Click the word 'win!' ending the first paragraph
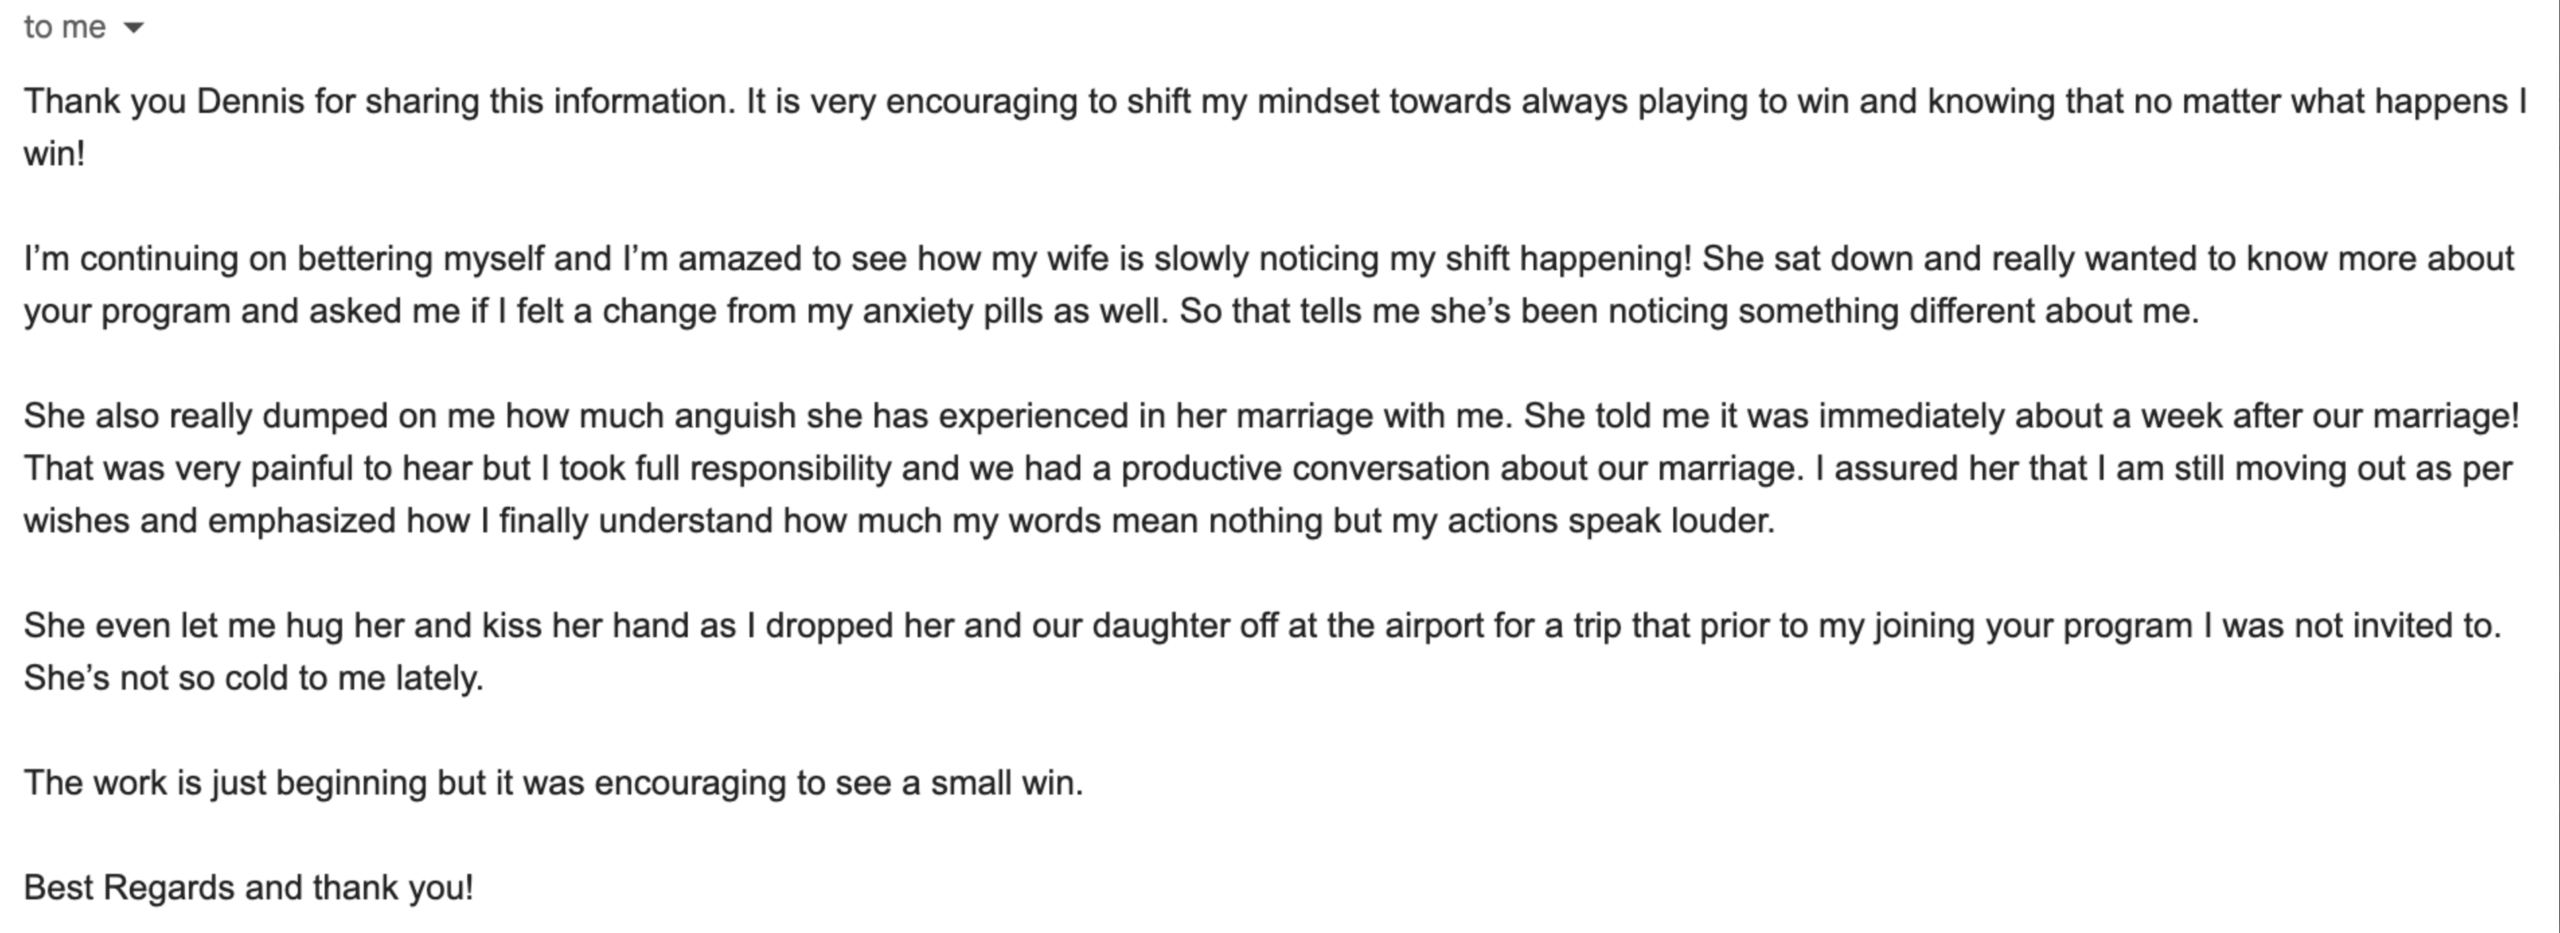This screenshot has width=2560, height=933. 55,154
